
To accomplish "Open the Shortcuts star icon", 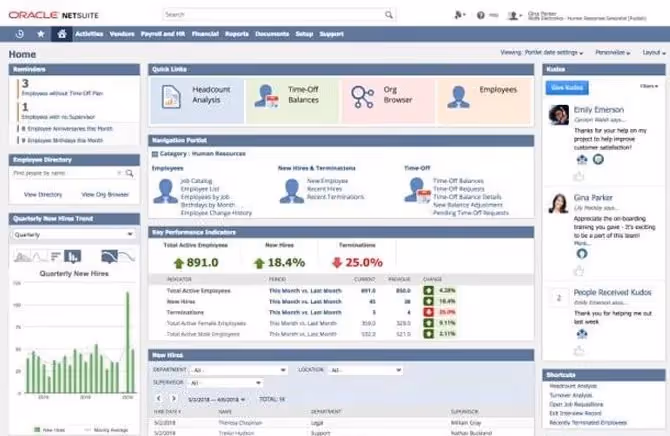I will click(41, 34).
